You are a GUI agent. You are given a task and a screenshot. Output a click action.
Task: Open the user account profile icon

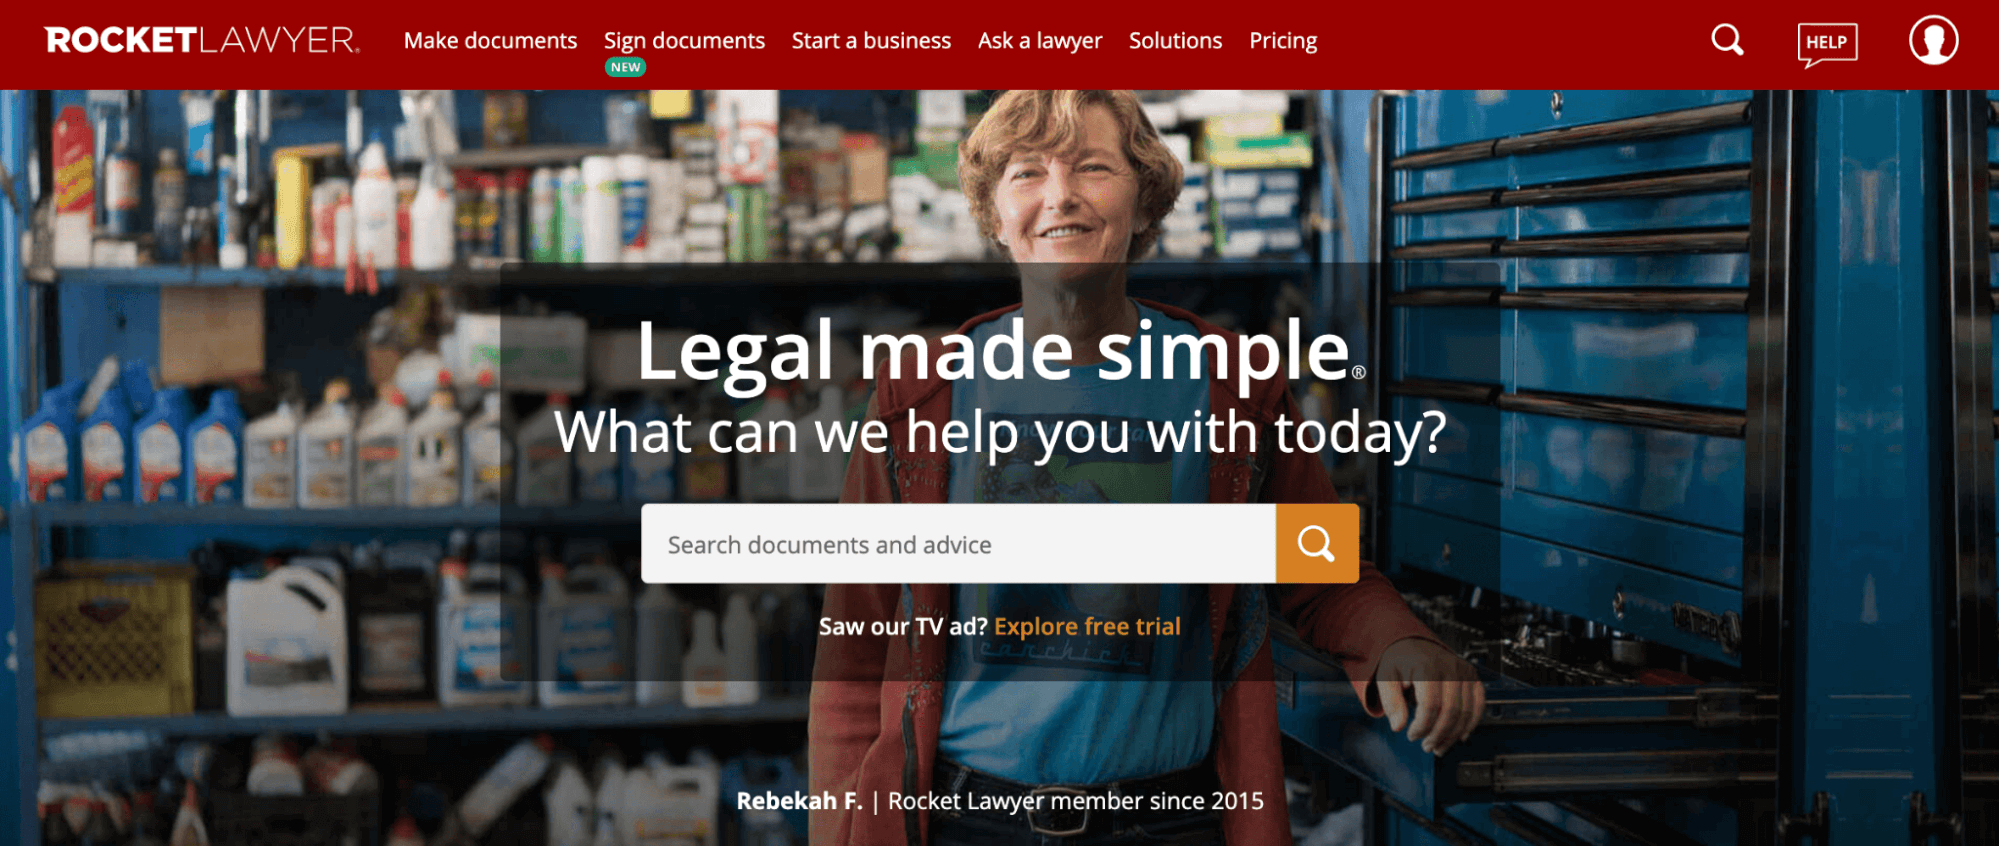tap(1933, 41)
